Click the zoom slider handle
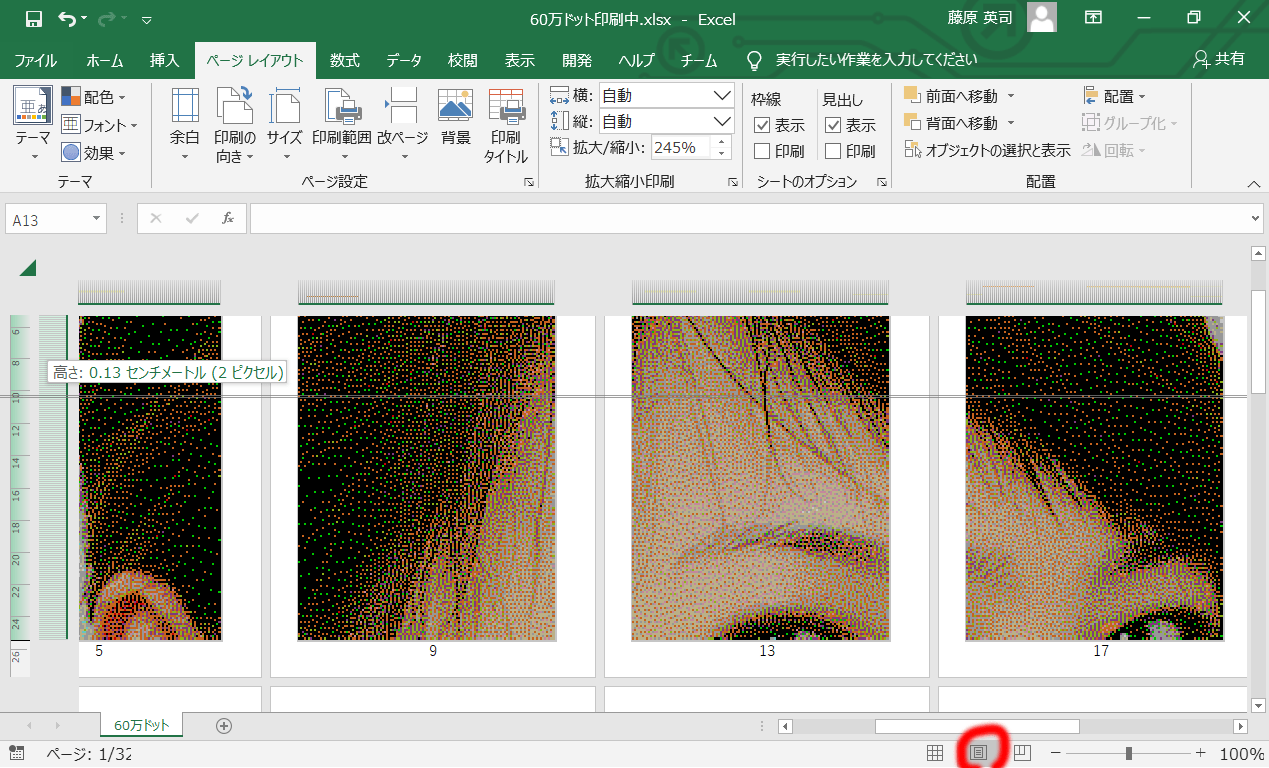Screen dimensions: 1269x768 click(x=1129, y=753)
